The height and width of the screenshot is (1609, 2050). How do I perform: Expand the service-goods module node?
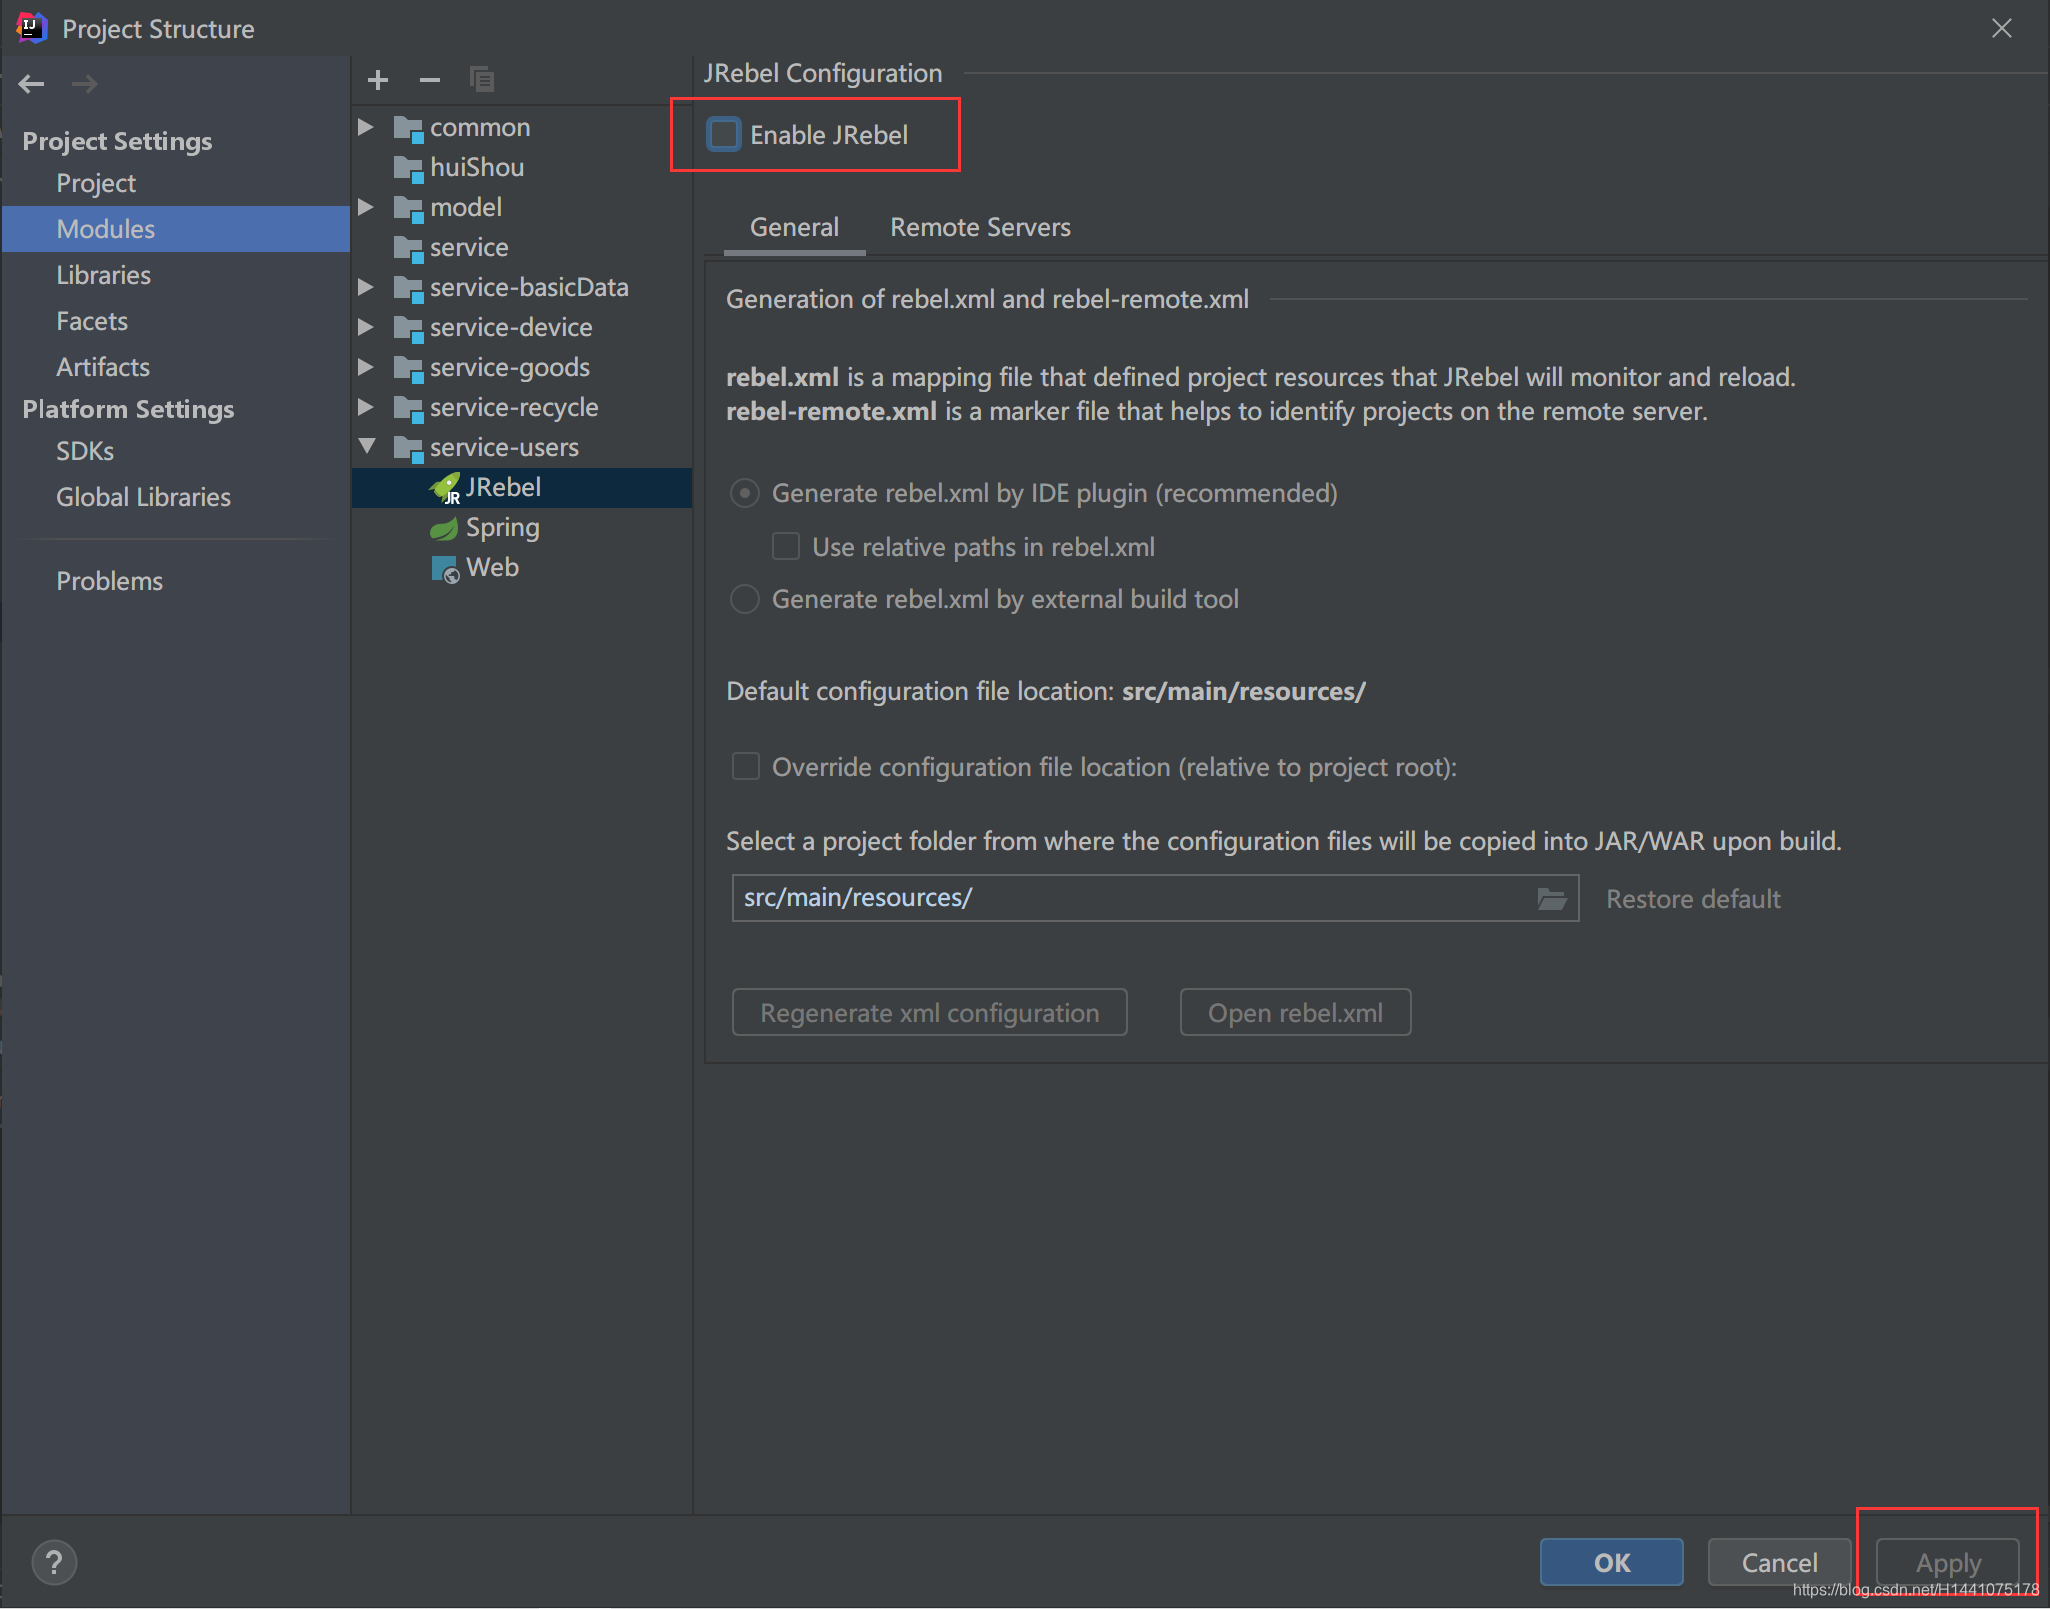pyautogui.click(x=366, y=367)
